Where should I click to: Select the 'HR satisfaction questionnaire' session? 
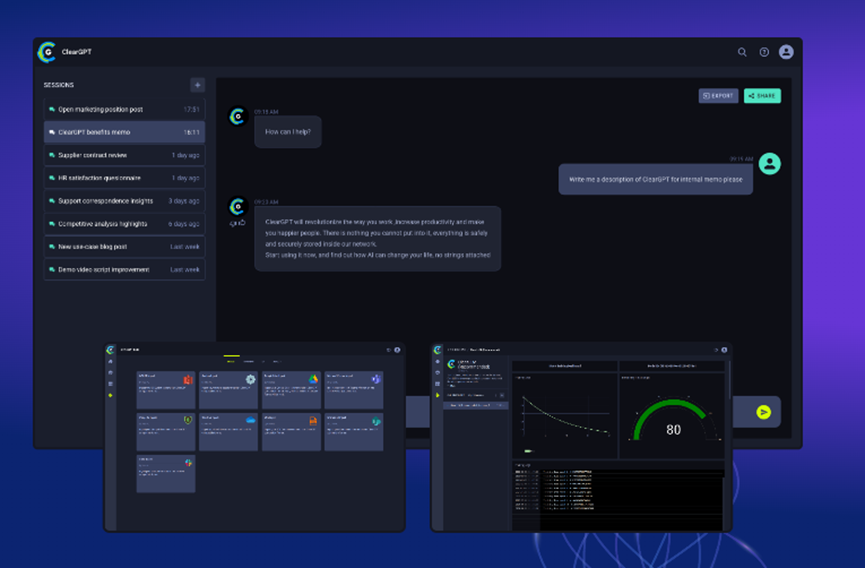[124, 178]
